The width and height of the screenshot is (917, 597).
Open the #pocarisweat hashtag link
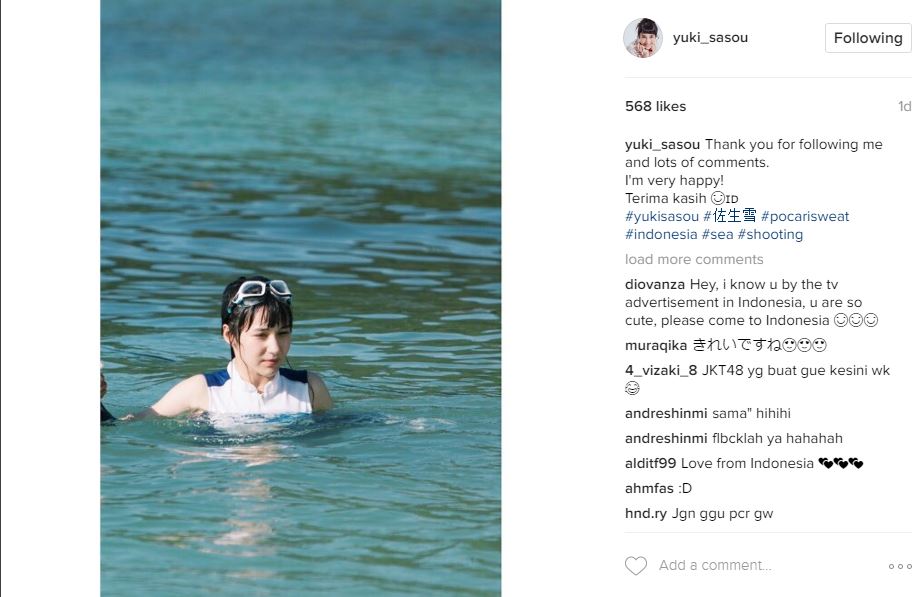tap(805, 216)
